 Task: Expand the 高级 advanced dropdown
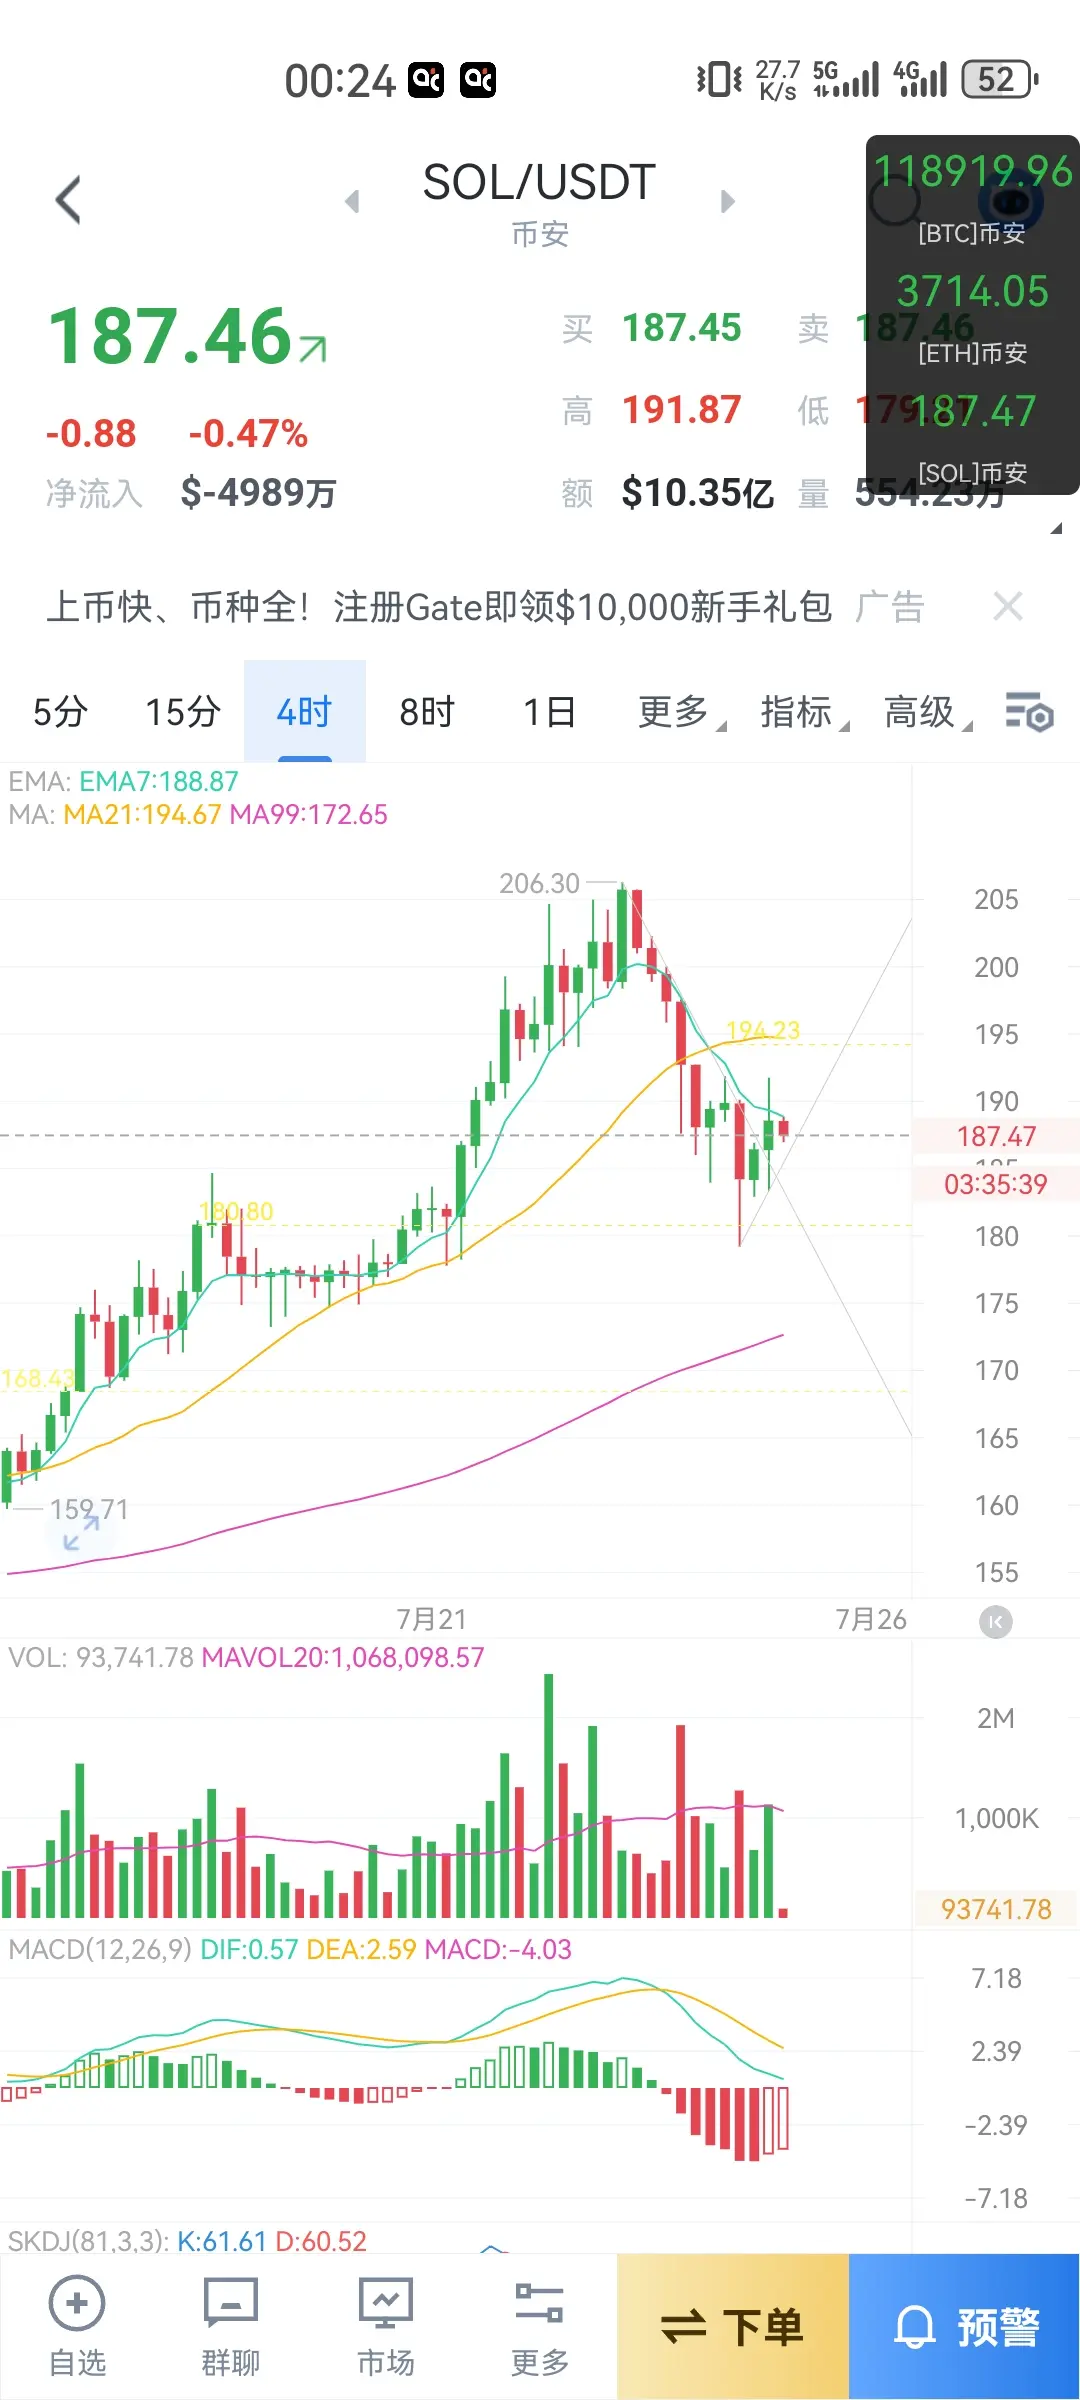(x=928, y=712)
